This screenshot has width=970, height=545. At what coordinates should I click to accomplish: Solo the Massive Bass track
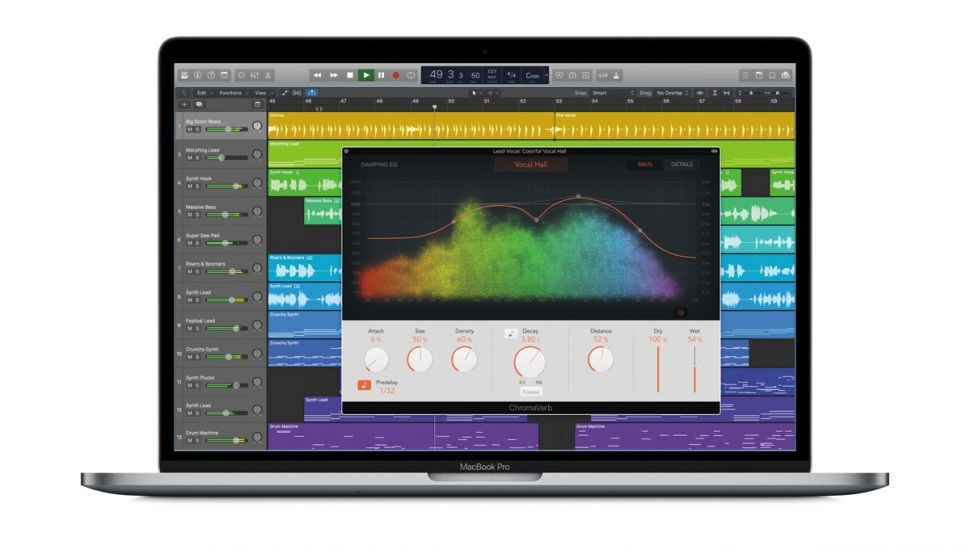pos(197,215)
